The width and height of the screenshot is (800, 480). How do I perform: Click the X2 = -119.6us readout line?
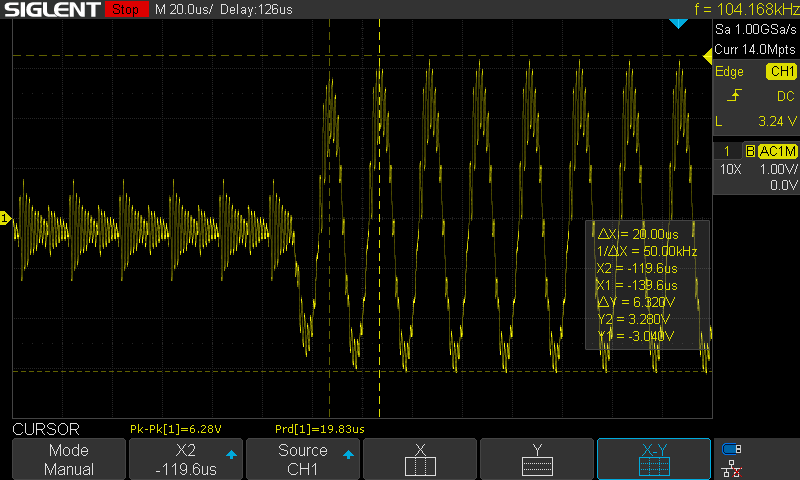click(x=637, y=268)
